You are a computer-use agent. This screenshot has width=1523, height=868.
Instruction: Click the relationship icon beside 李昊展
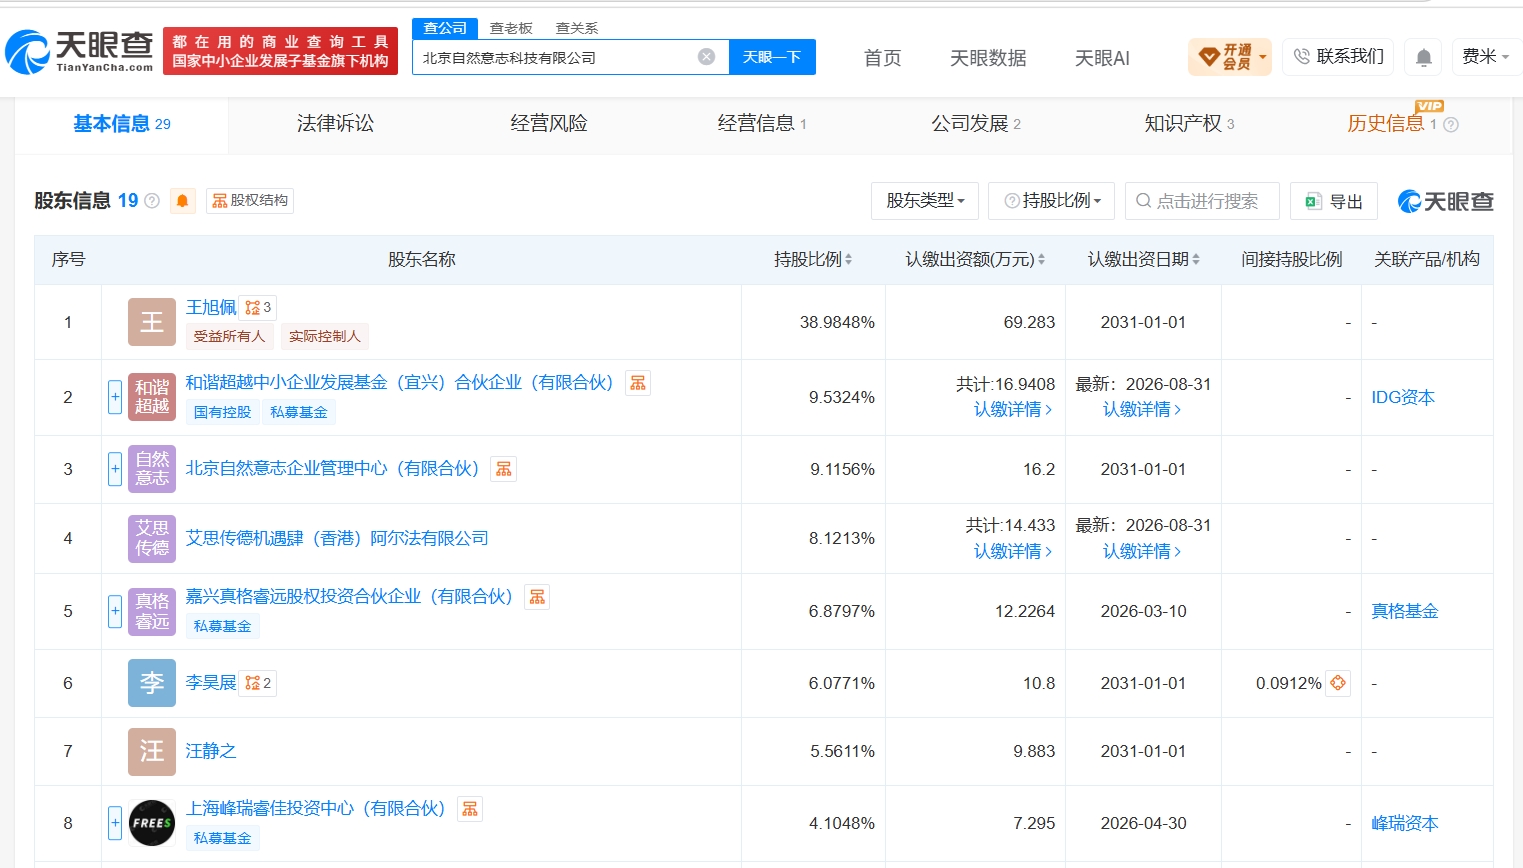pos(258,683)
